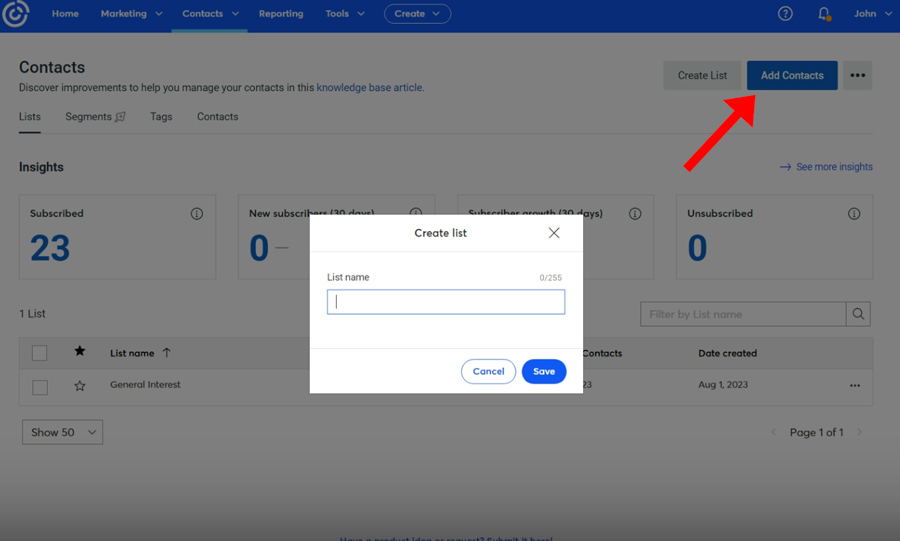
Task: Click the See more insights arrow icon
Action: [785, 167]
